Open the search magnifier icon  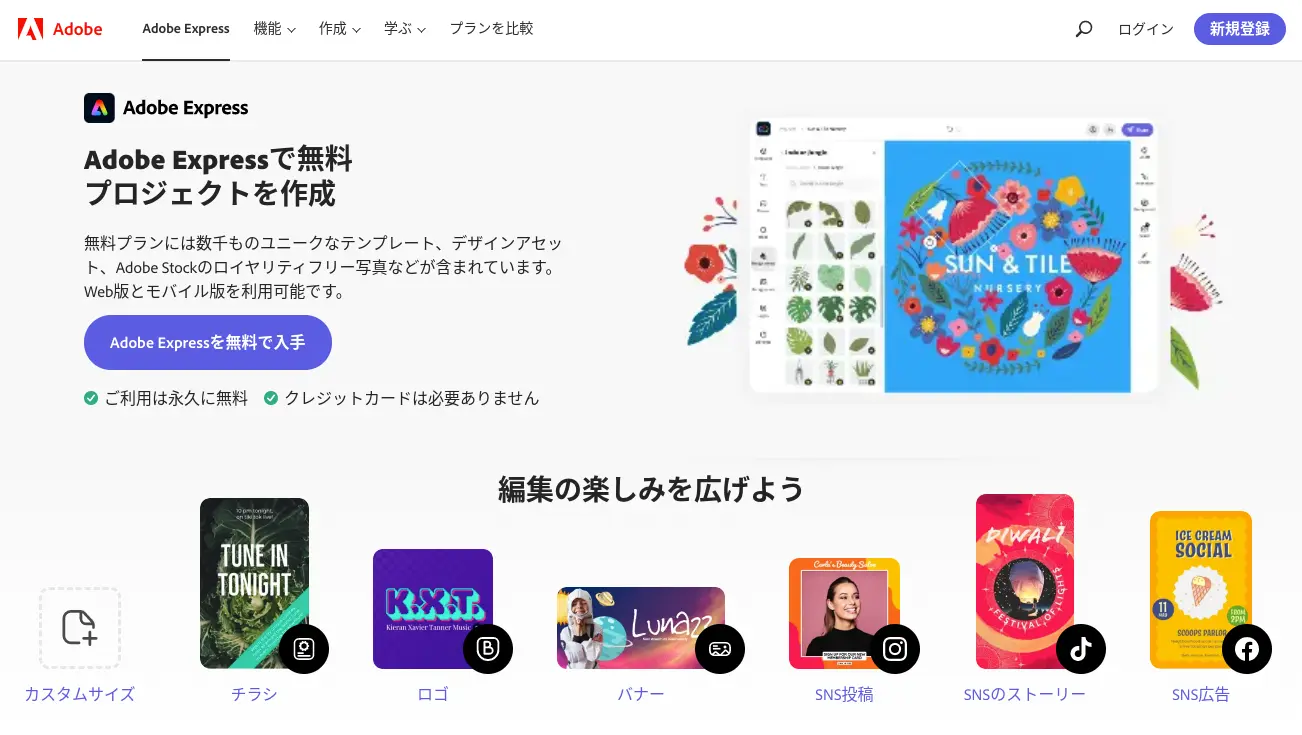[1083, 29]
